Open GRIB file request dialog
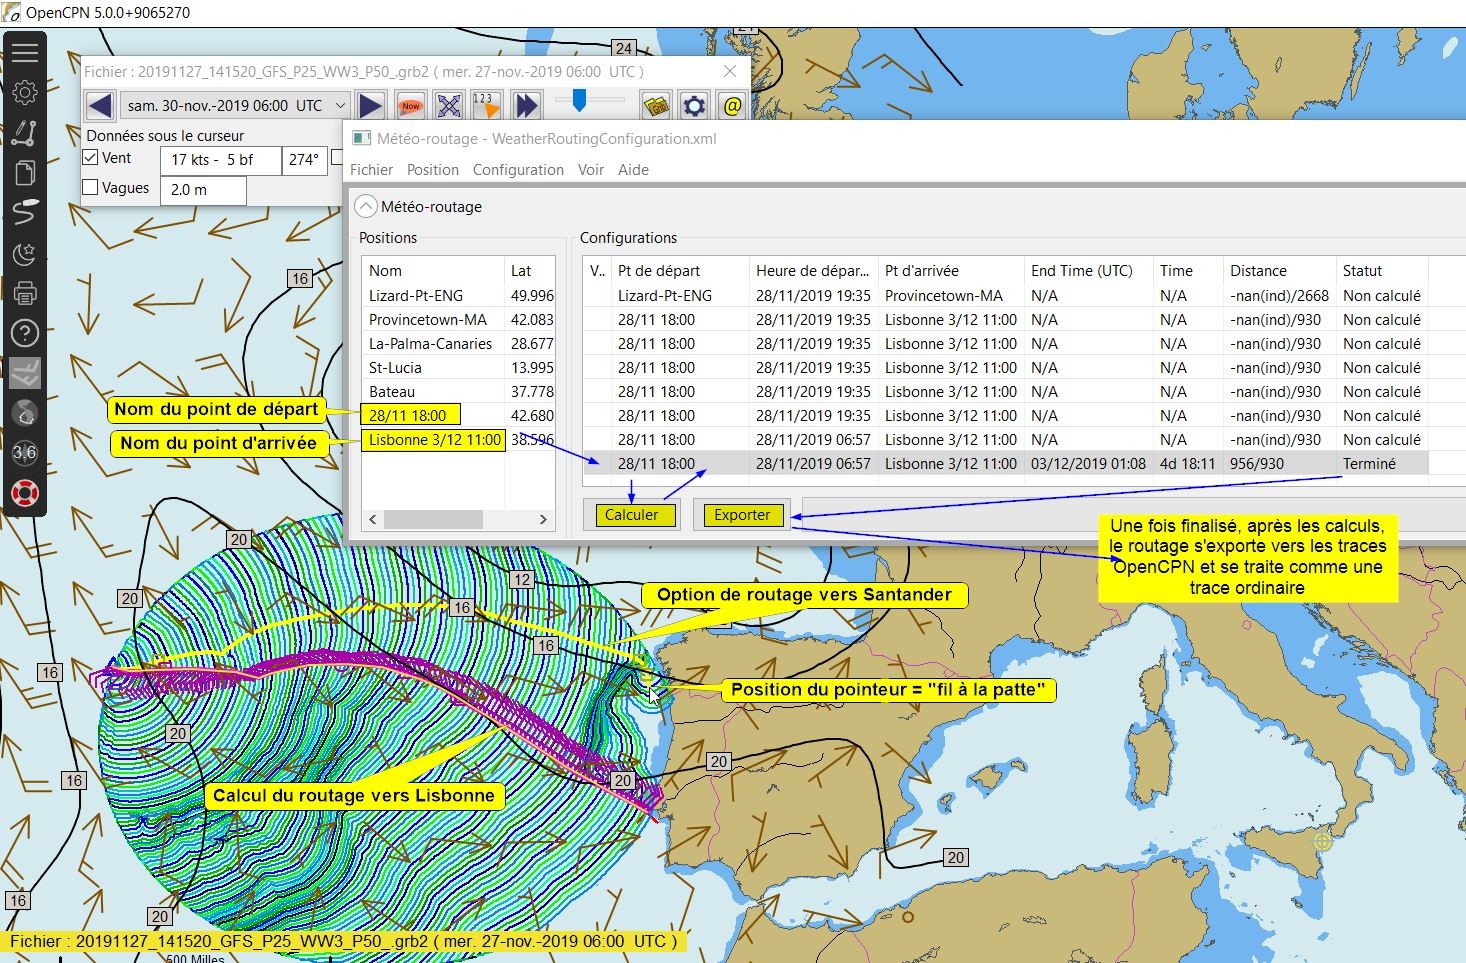 point(733,105)
